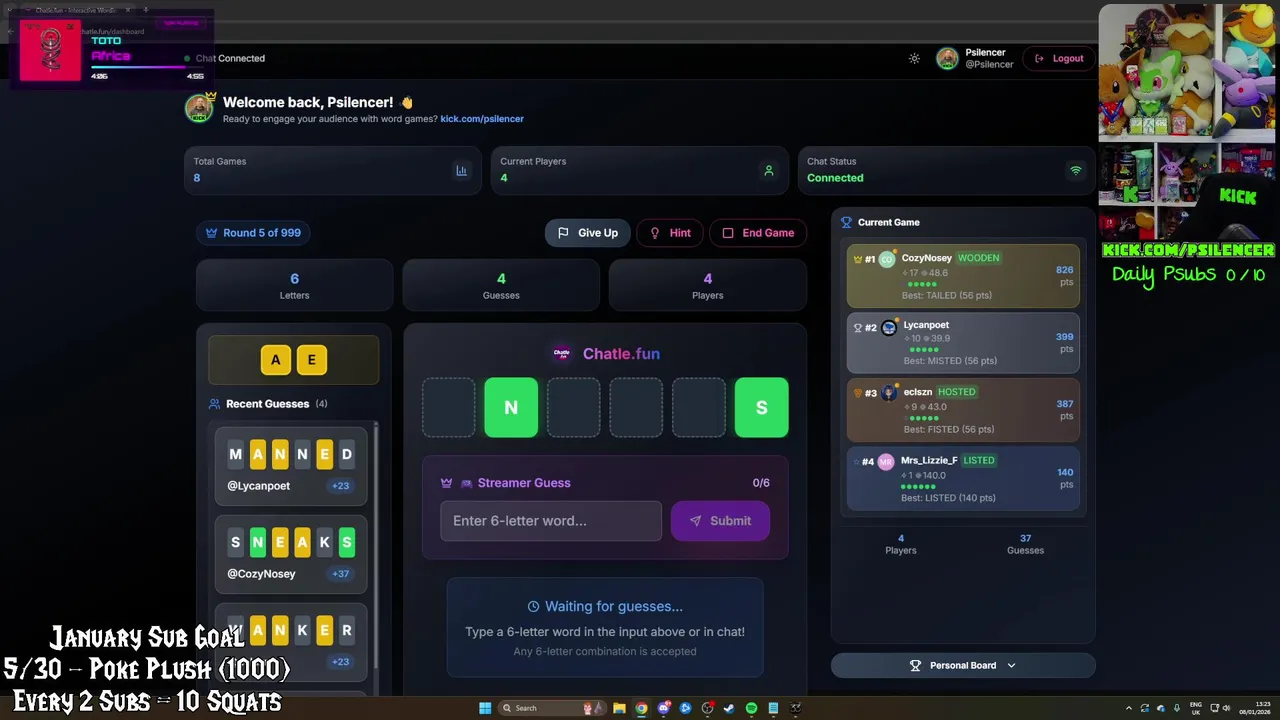This screenshot has width=1280, height=720.
Task: Click the taskbar clock showing 13:23
Action: (x=1254, y=708)
